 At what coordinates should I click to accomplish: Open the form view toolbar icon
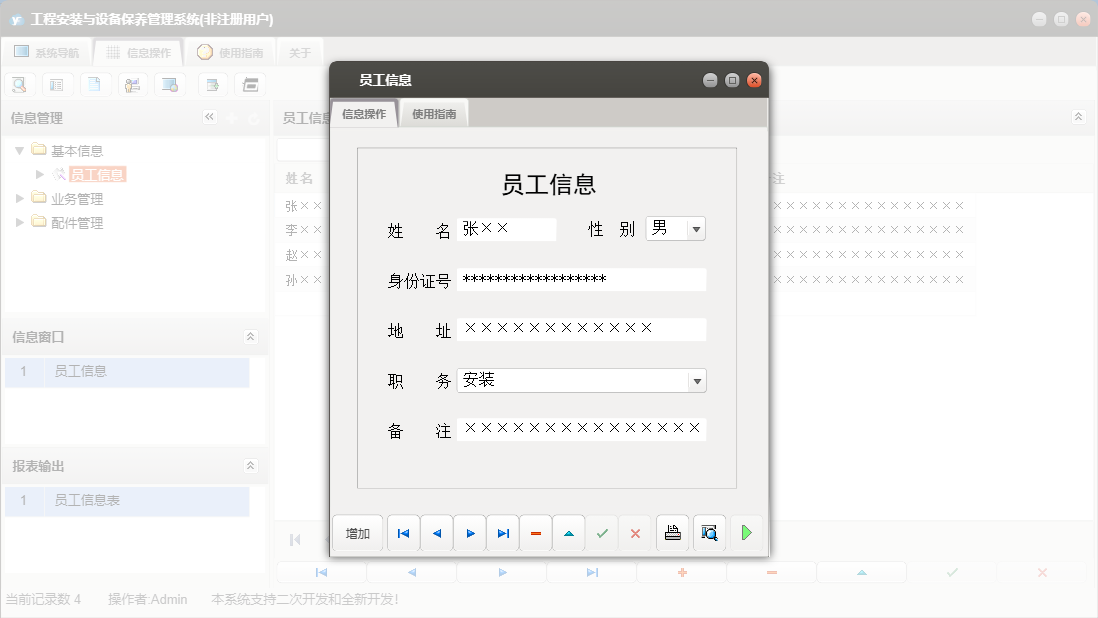point(57,84)
